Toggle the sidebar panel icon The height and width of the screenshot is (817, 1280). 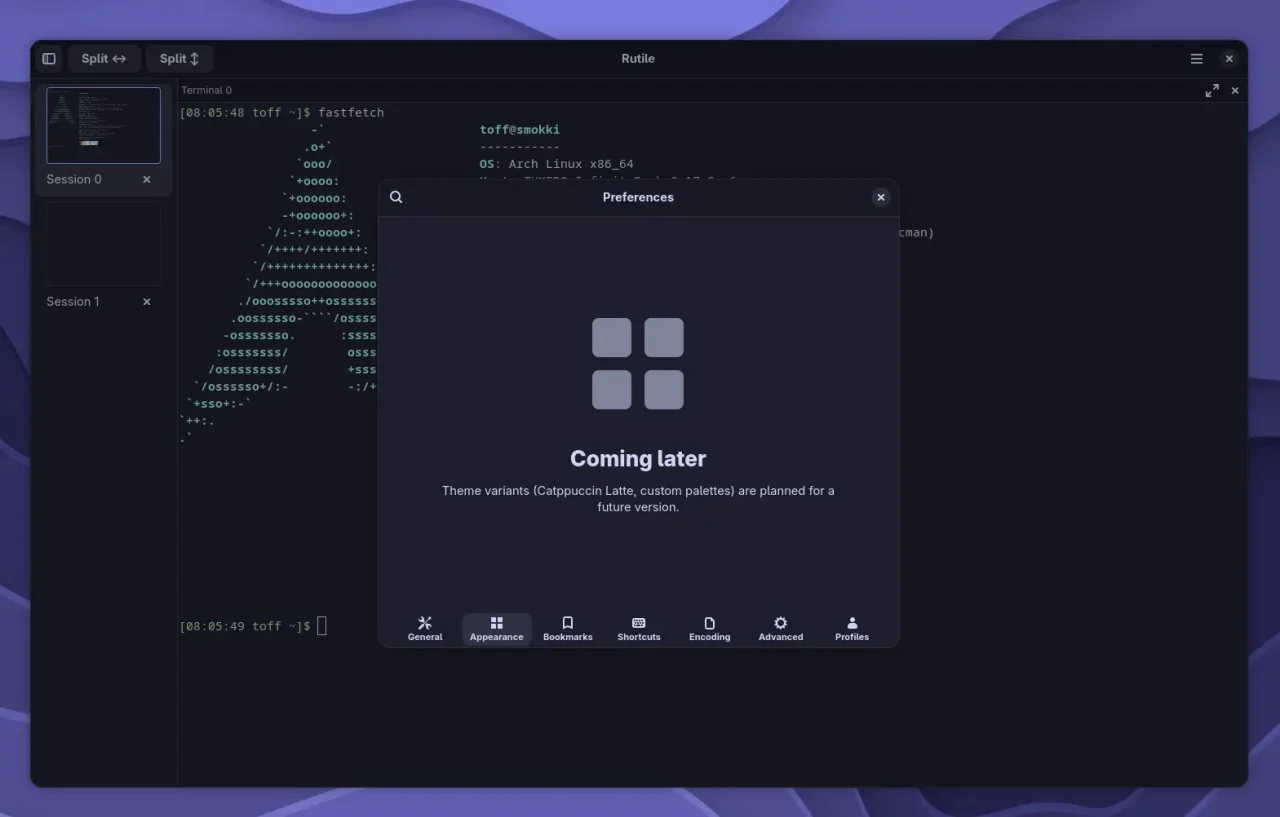pos(49,59)
